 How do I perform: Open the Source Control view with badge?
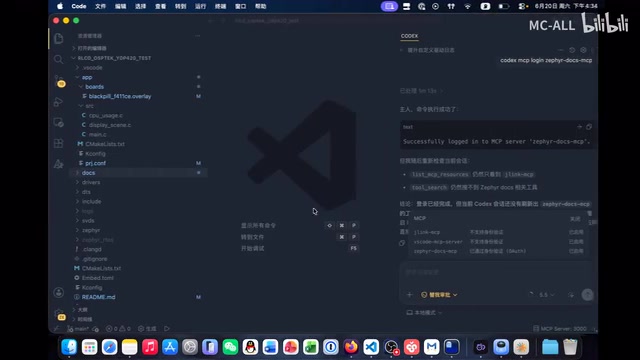tap(59, 81)
